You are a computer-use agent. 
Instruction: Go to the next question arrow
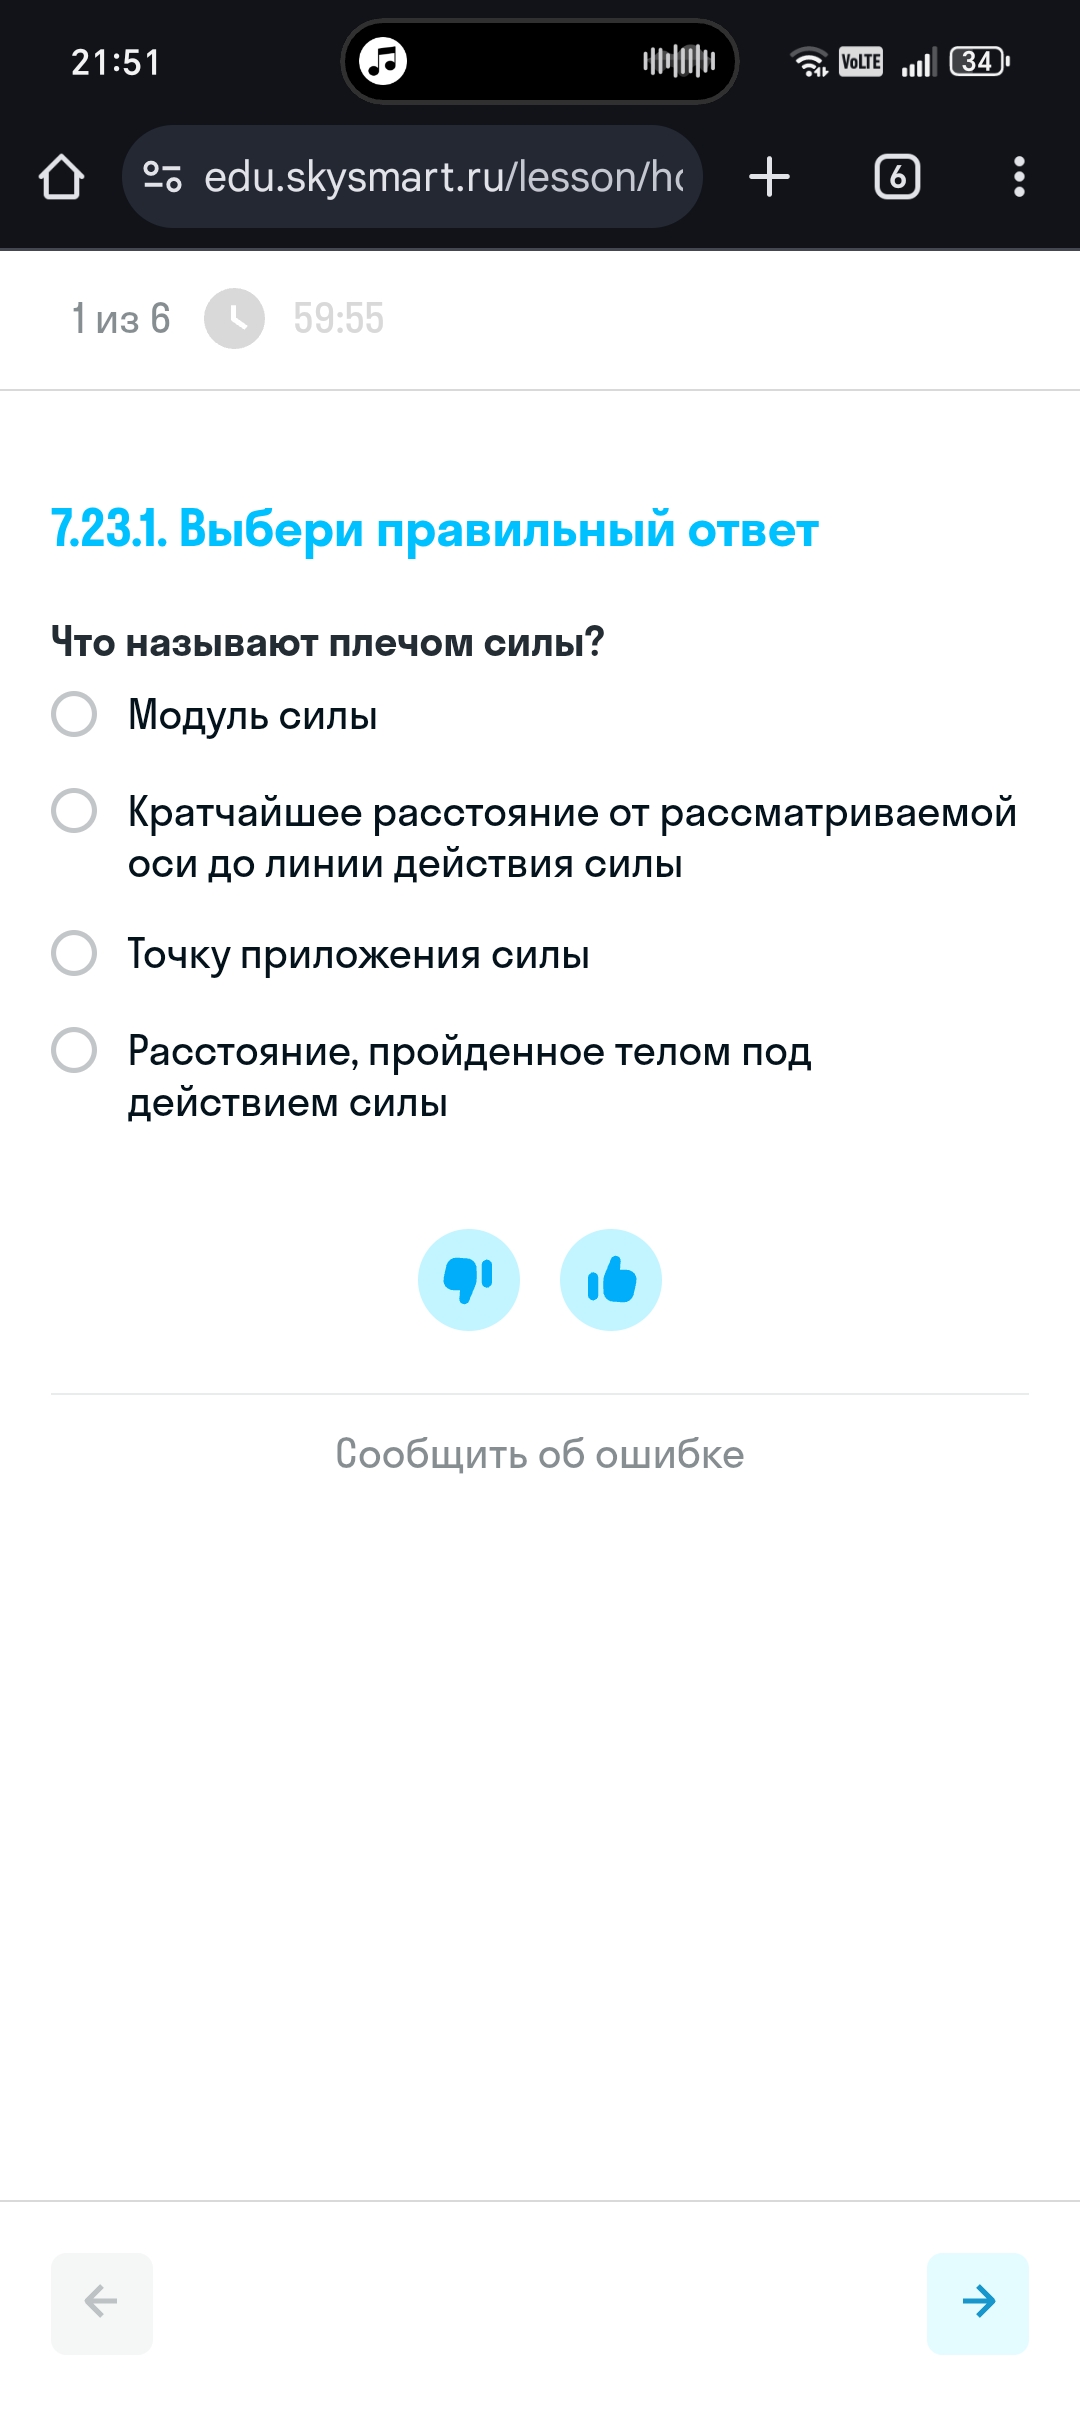978,2301
